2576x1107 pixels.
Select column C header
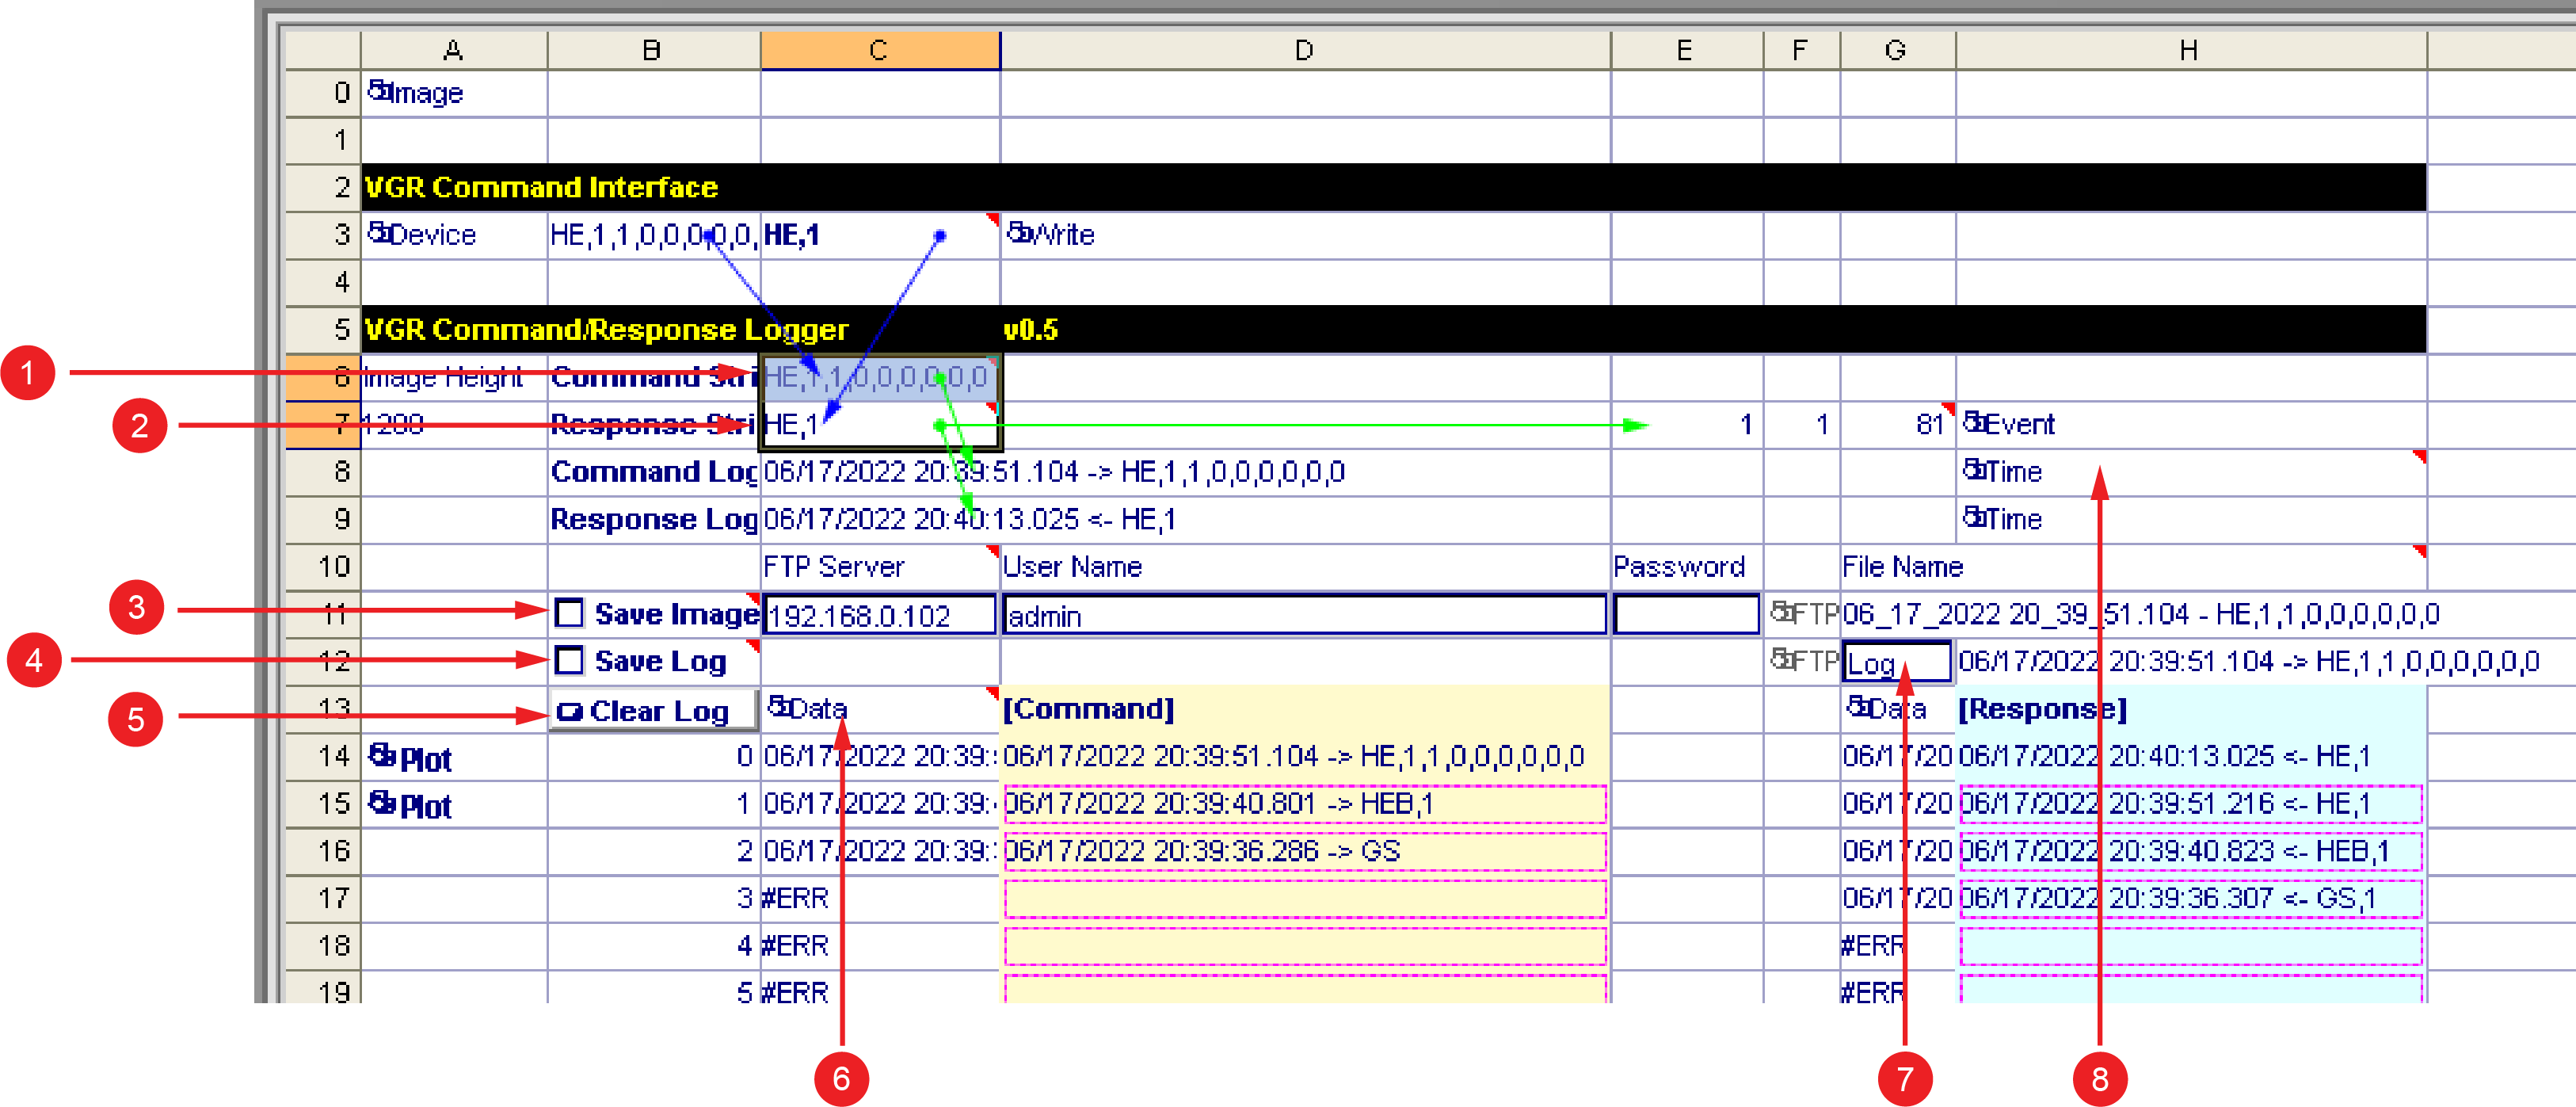878,50
